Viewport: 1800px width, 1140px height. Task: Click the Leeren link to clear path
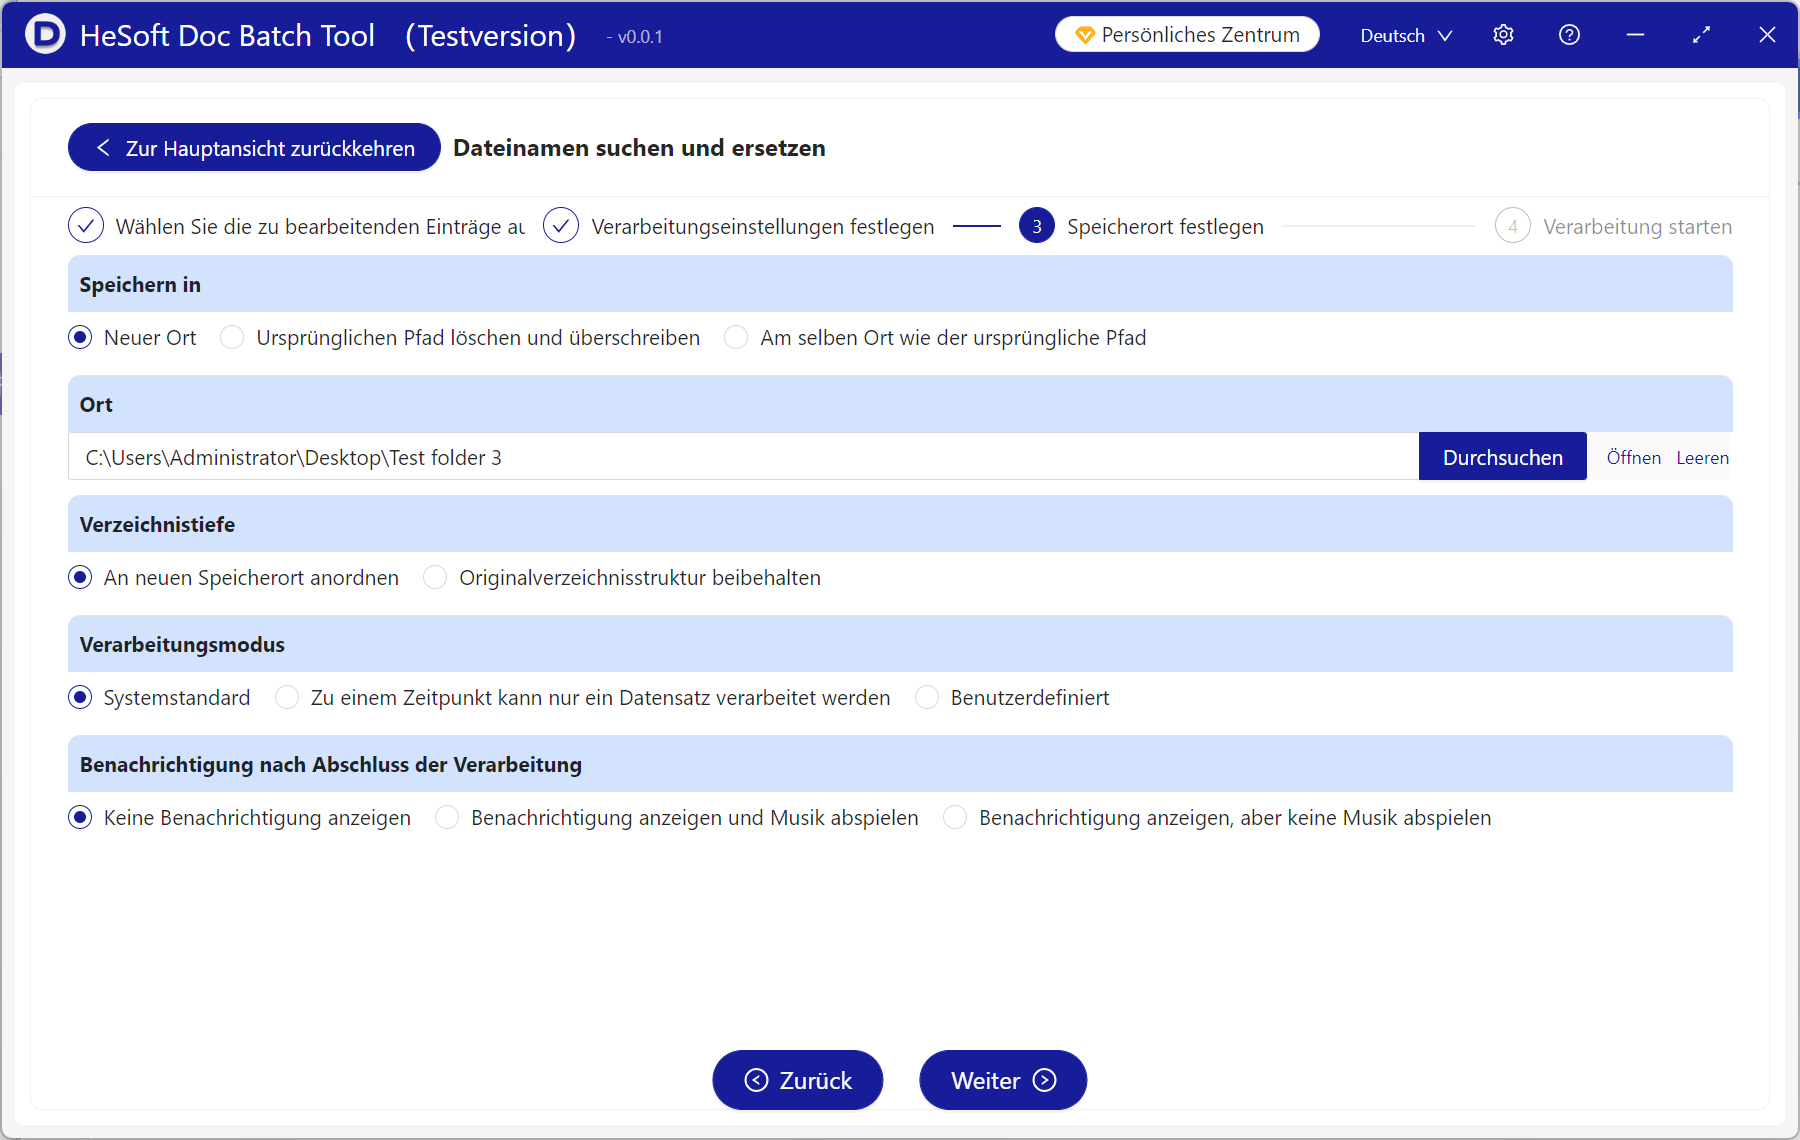[x=1702, y=458]
